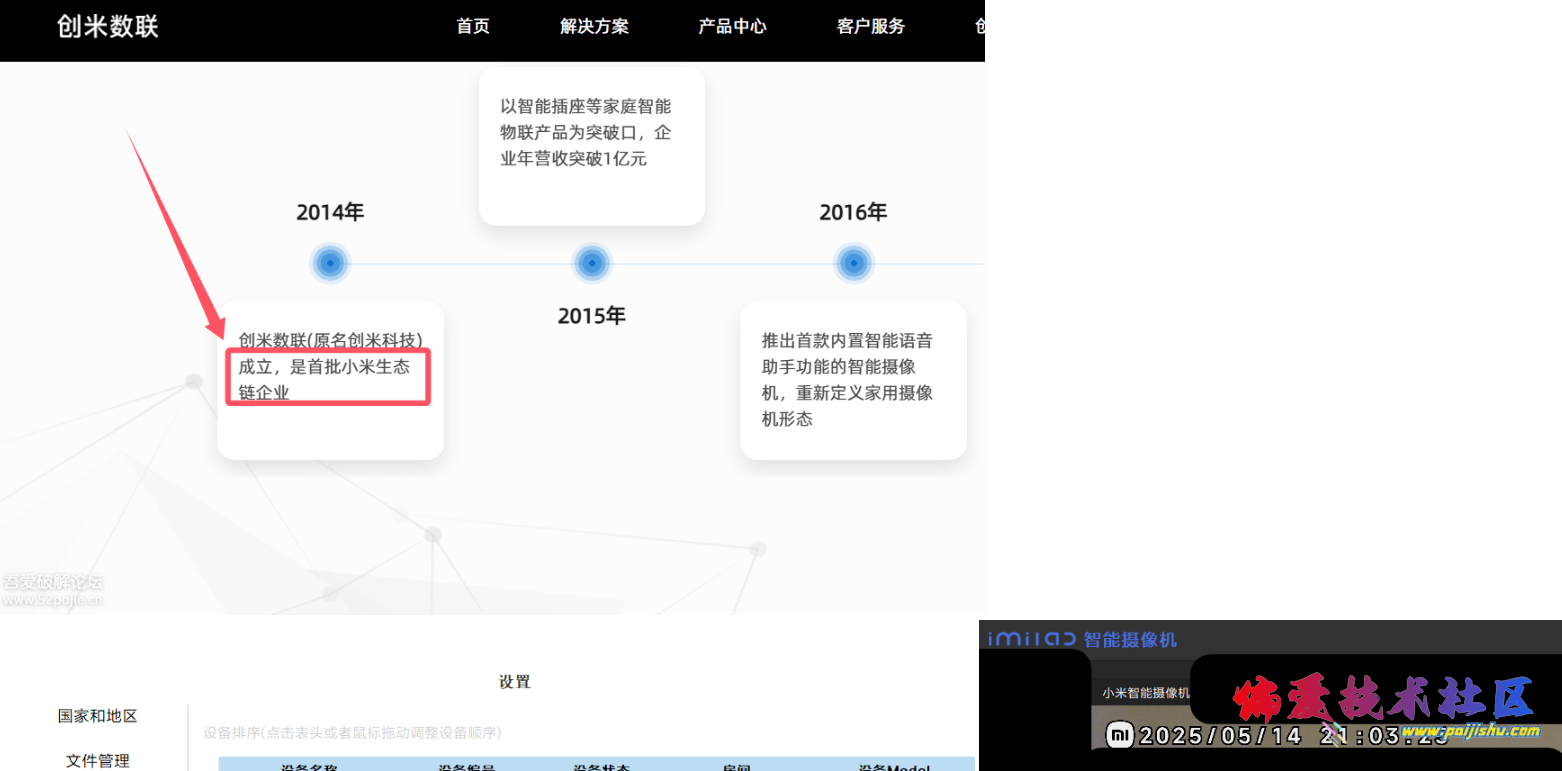Click the 推出首款内置智能语音 card text
Image resolution: width=1562 pixels, height=771 pixels.
848,379
